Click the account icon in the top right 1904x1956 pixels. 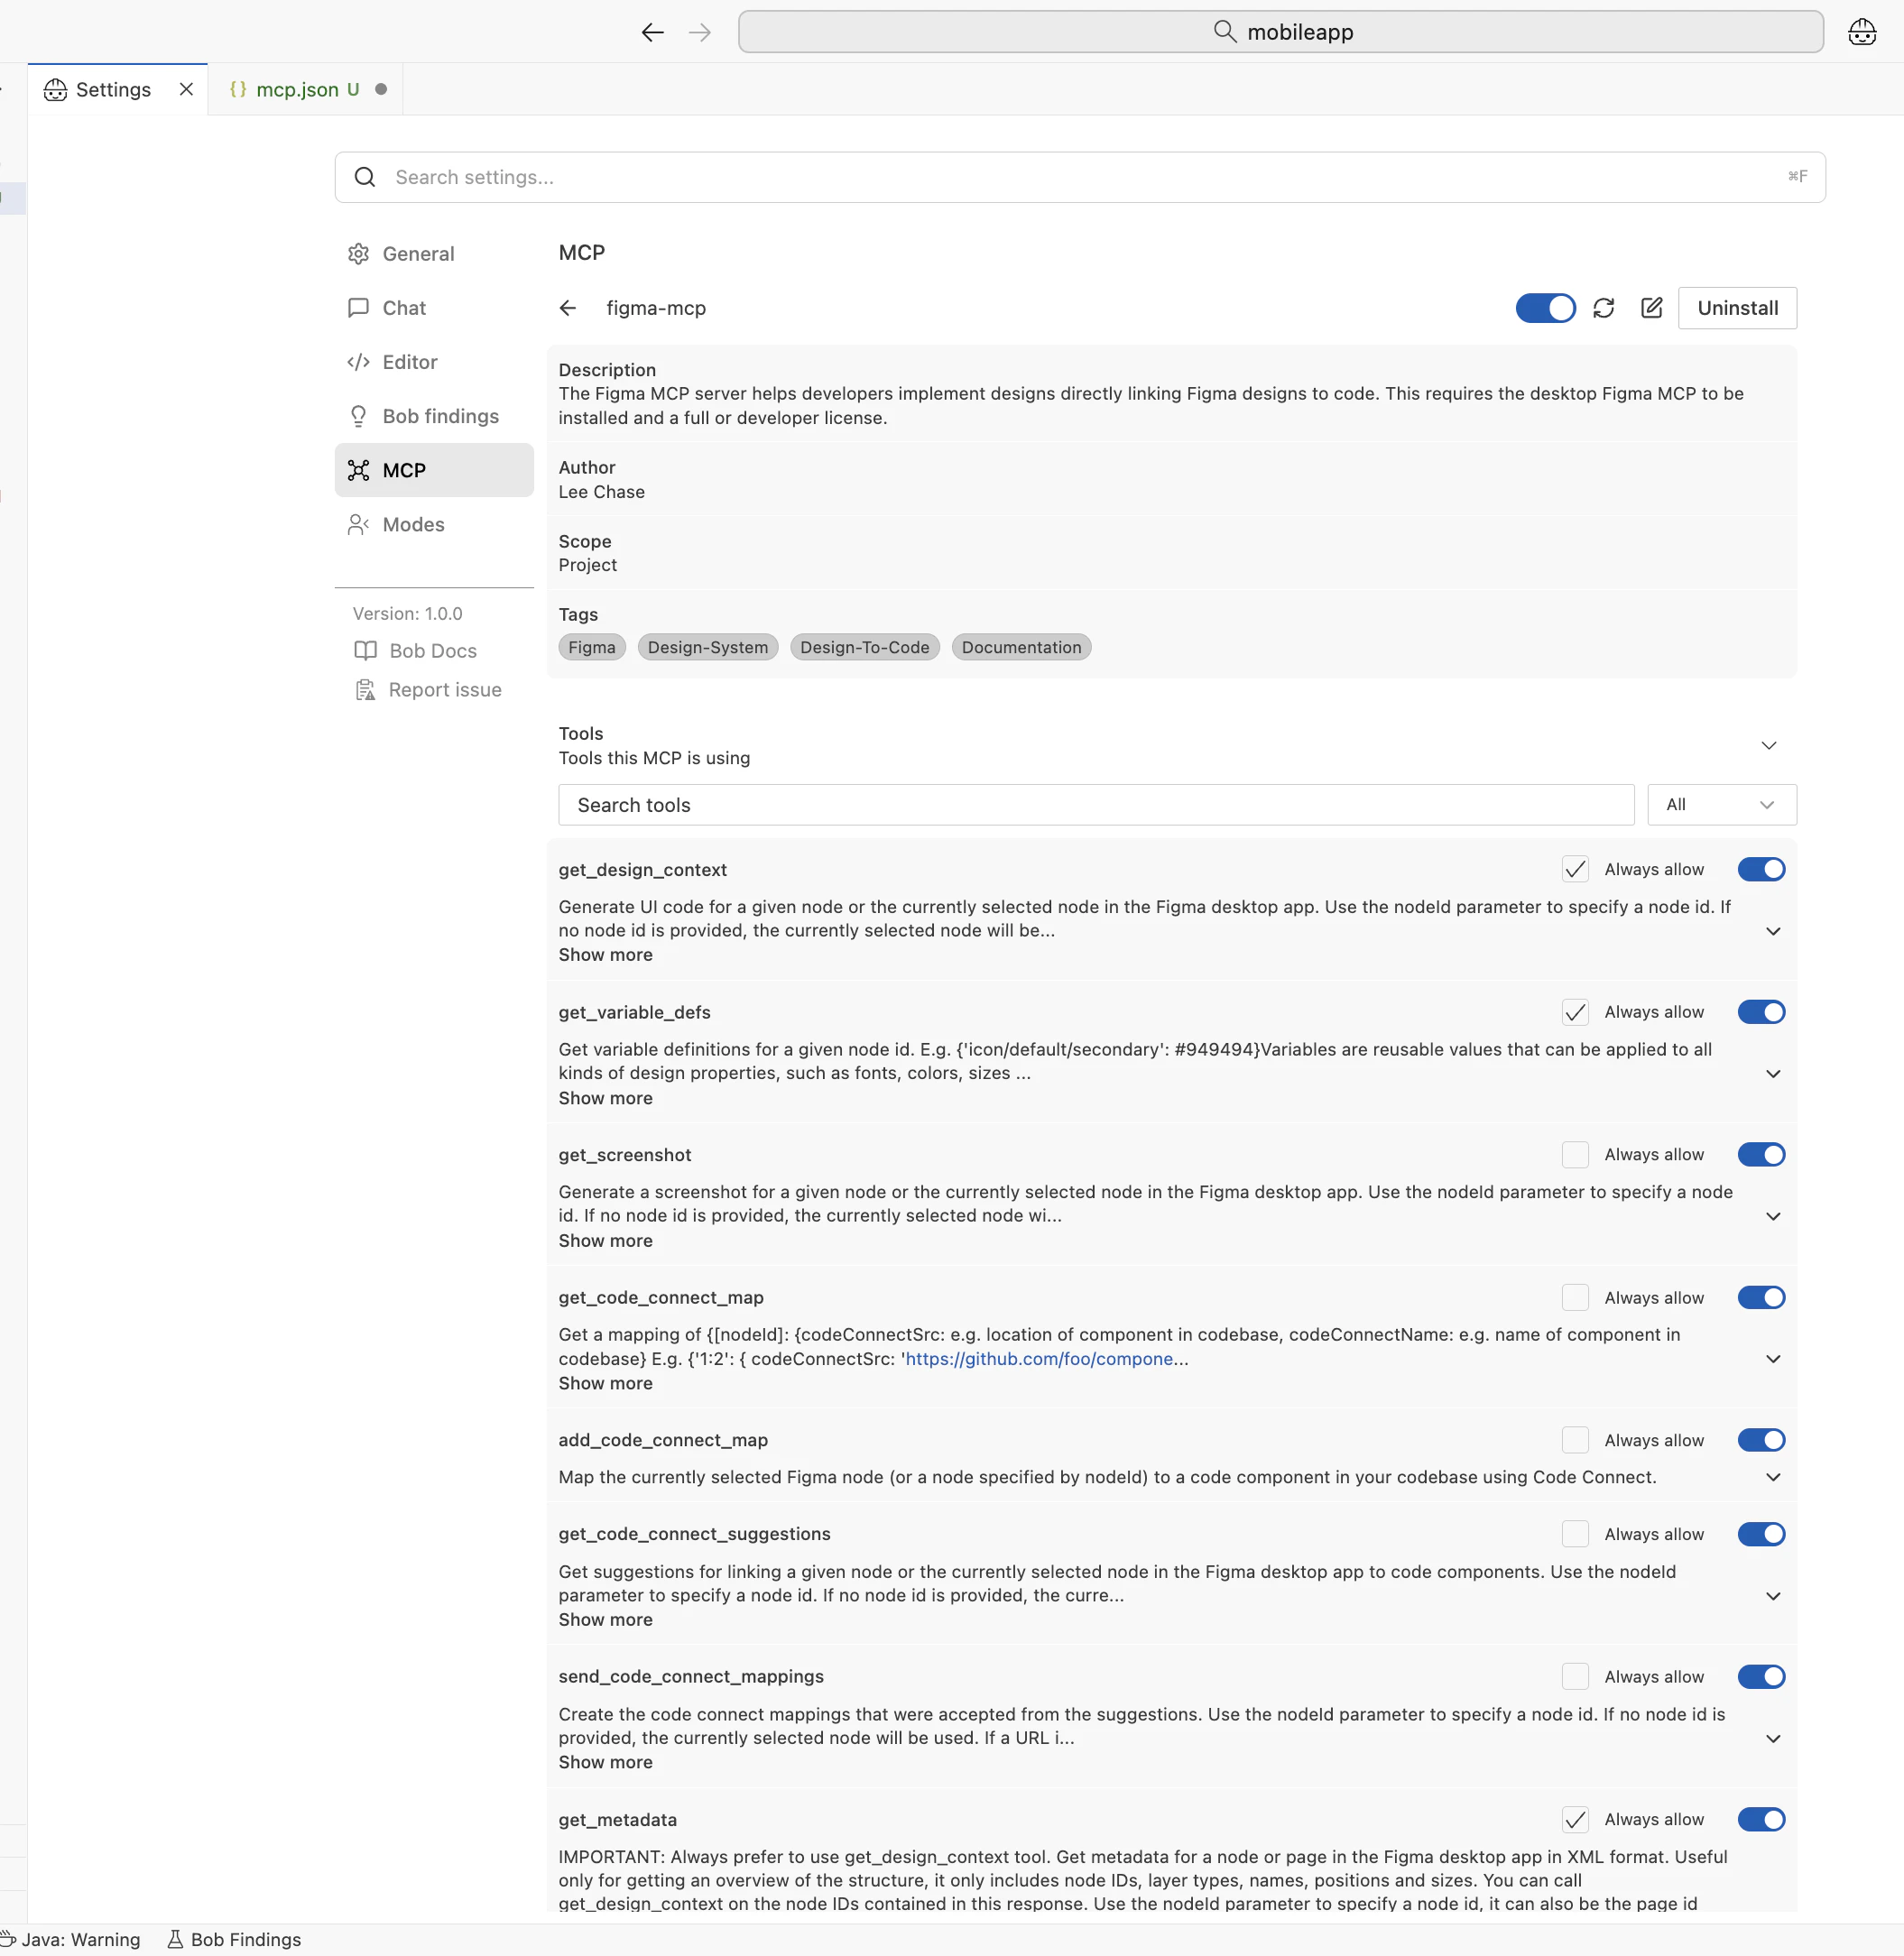[x=1861, y=31]
